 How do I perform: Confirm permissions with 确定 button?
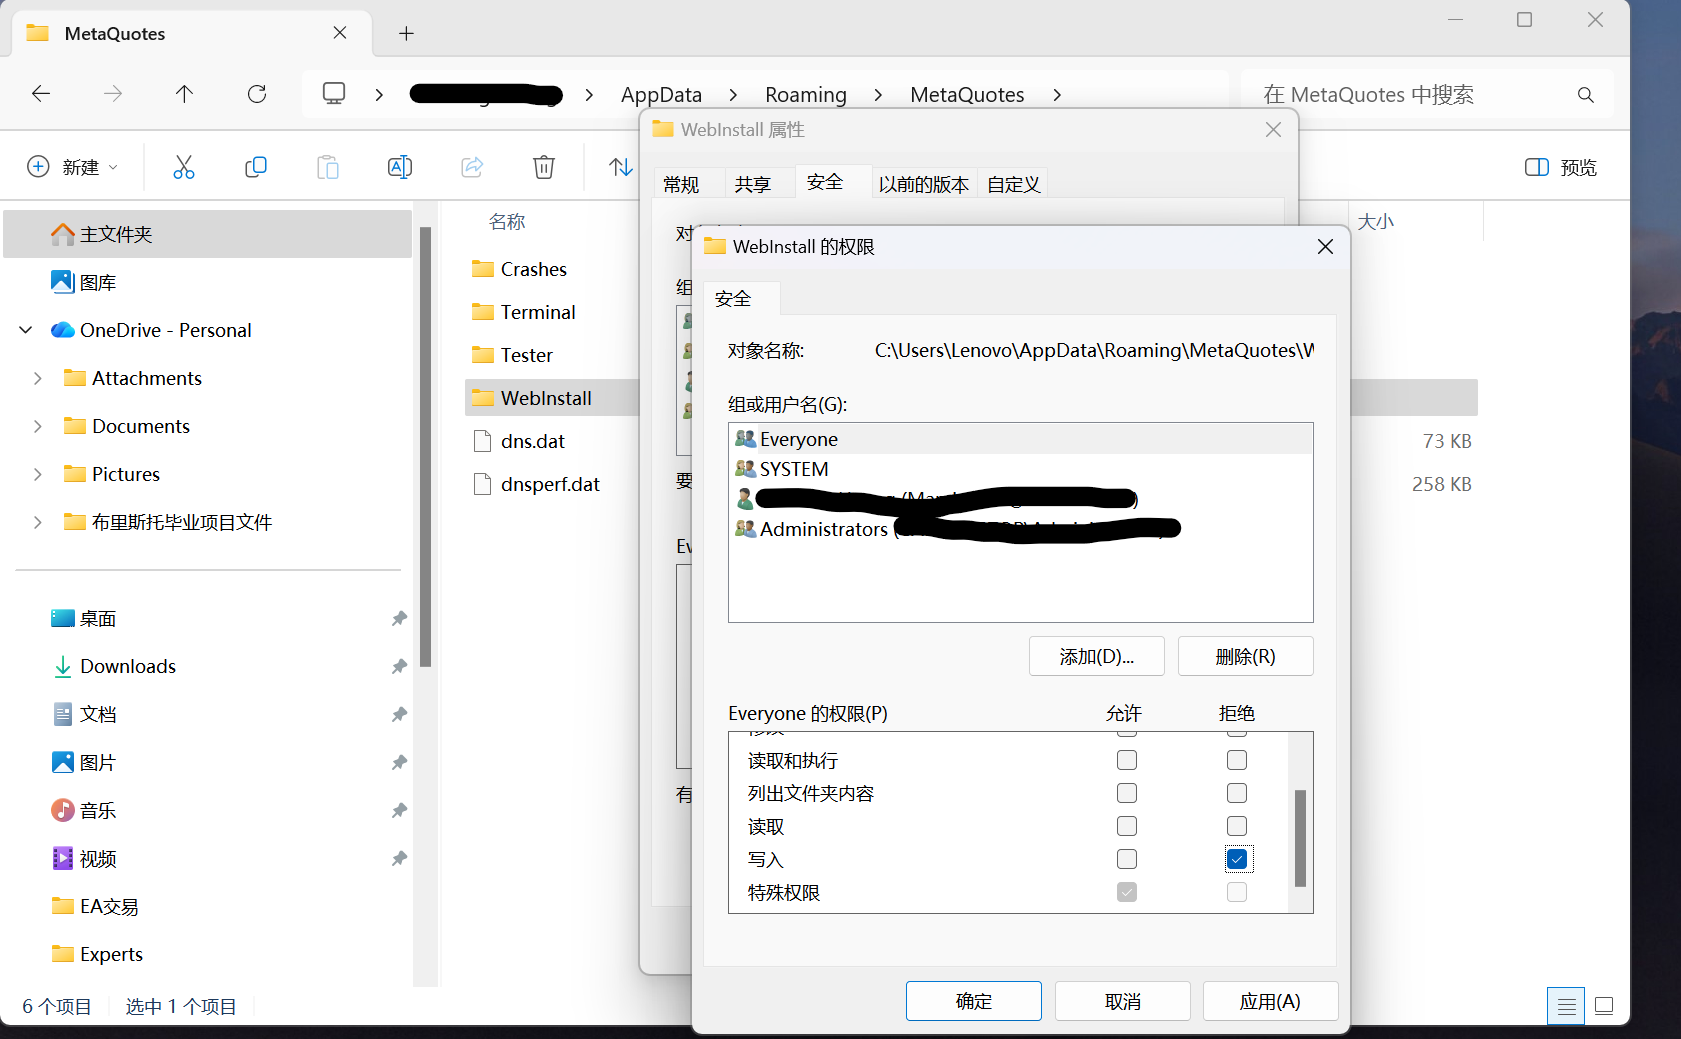tap(973, 1000)
